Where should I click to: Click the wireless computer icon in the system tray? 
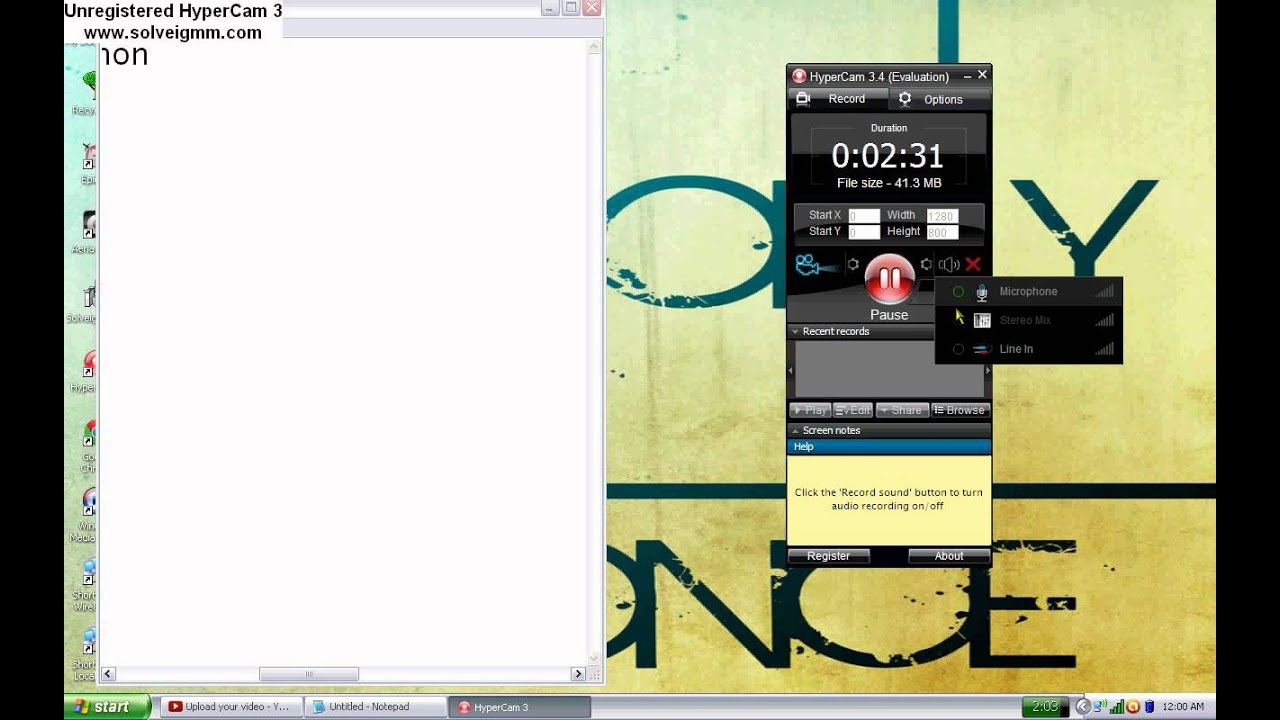coord(1102,707)
